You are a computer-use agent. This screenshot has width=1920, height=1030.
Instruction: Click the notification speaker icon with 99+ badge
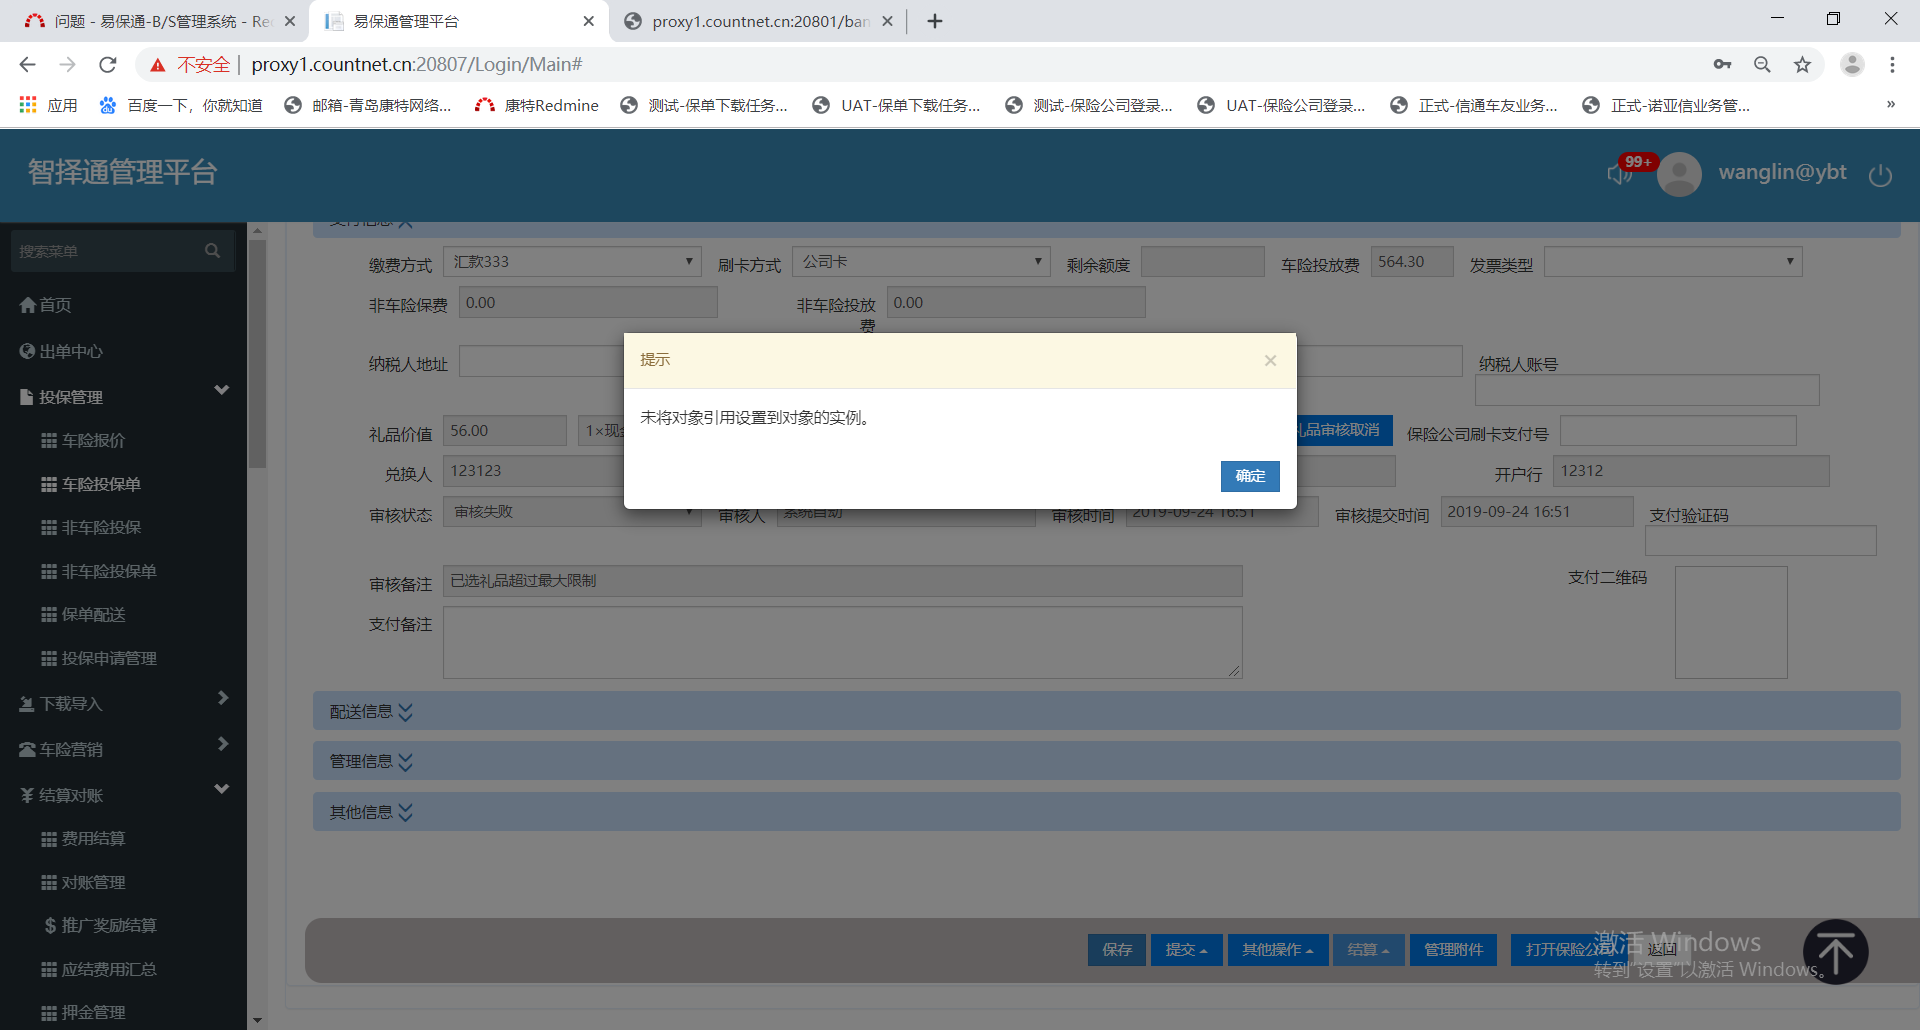point(1620,174)
